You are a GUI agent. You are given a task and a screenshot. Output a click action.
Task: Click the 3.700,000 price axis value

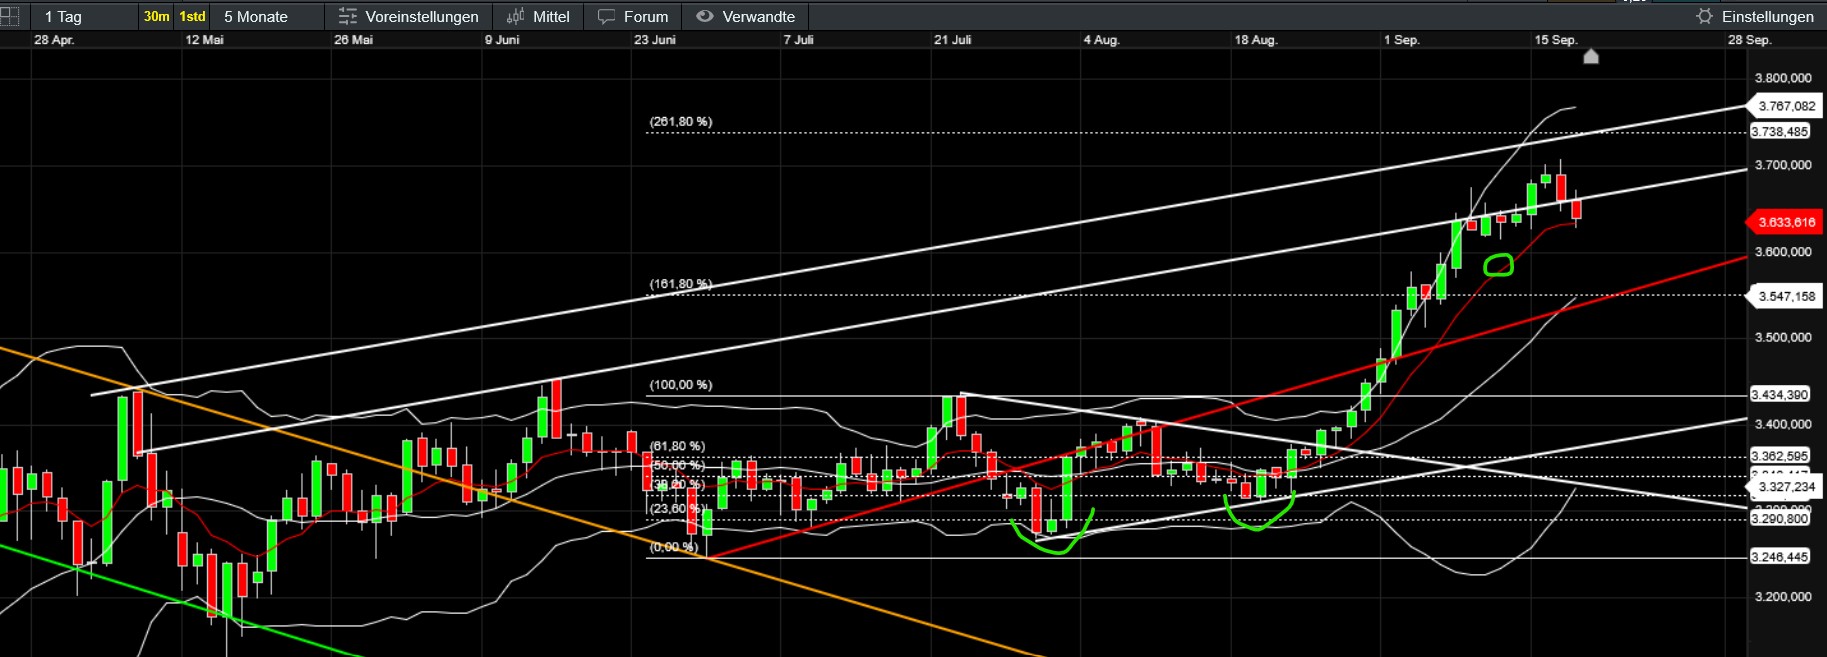[1783, 165]
